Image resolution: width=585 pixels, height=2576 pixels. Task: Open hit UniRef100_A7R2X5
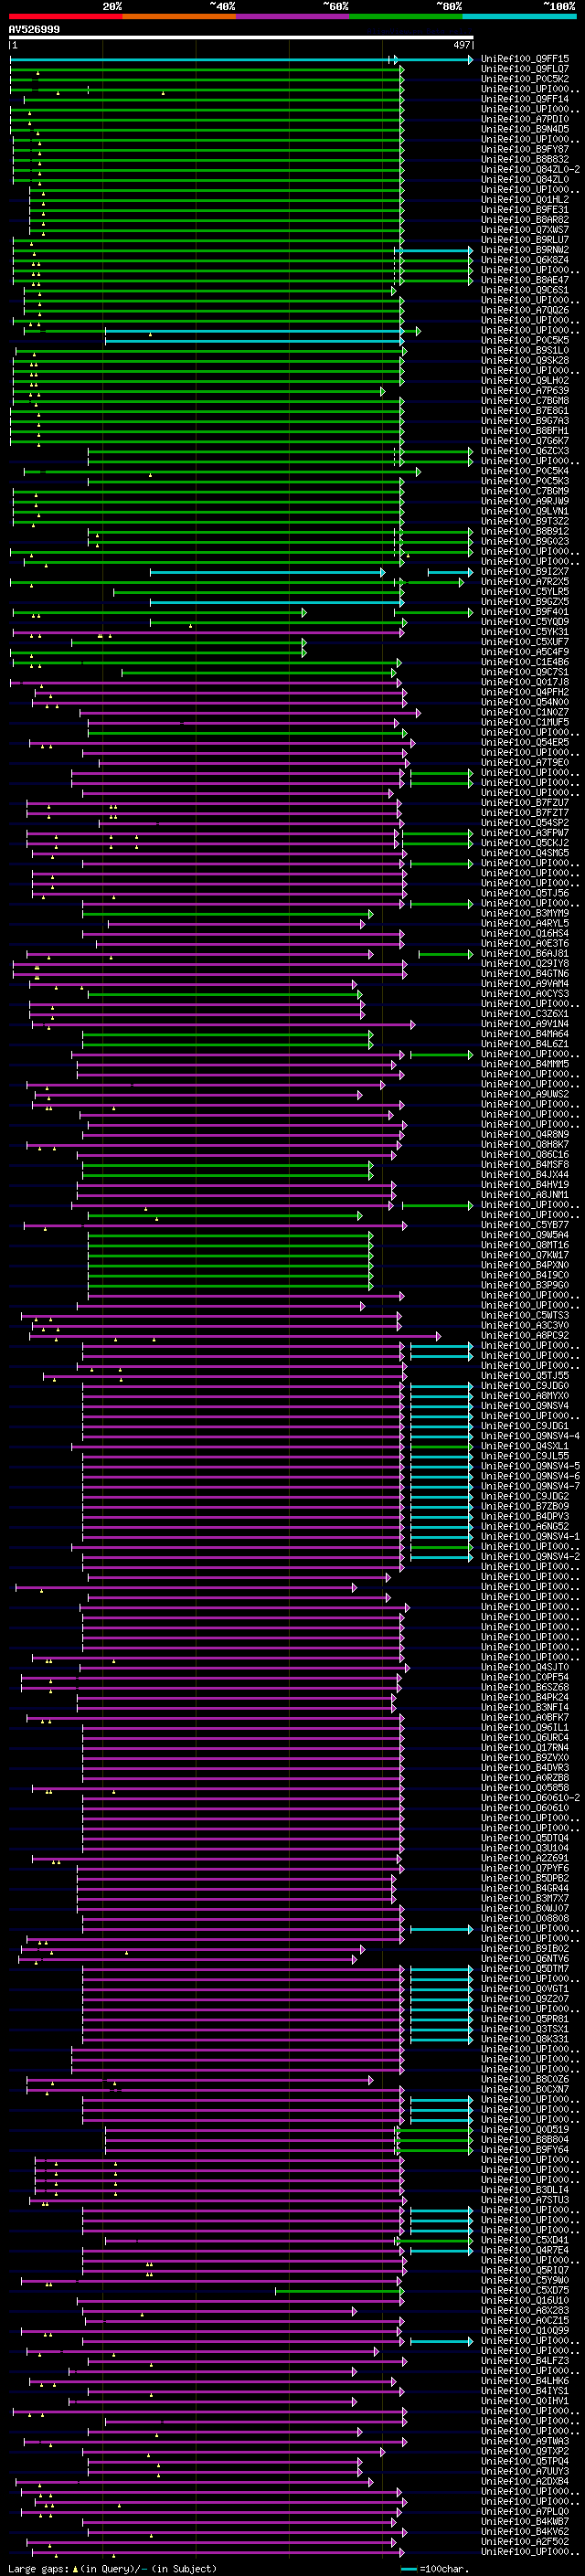(525, 582)
